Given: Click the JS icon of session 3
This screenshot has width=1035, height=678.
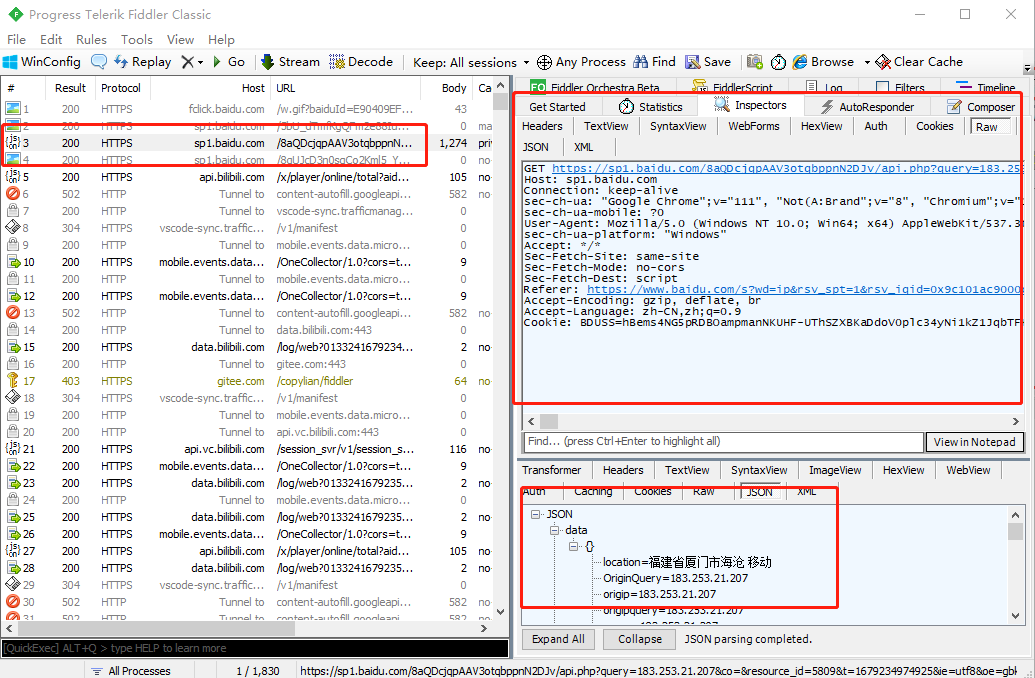Looking at the screenshot, I should point(12,143).
